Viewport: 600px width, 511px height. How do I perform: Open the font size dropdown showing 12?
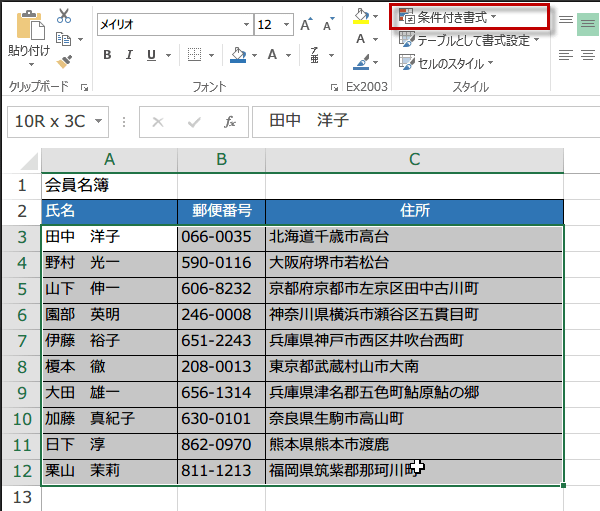288,24
